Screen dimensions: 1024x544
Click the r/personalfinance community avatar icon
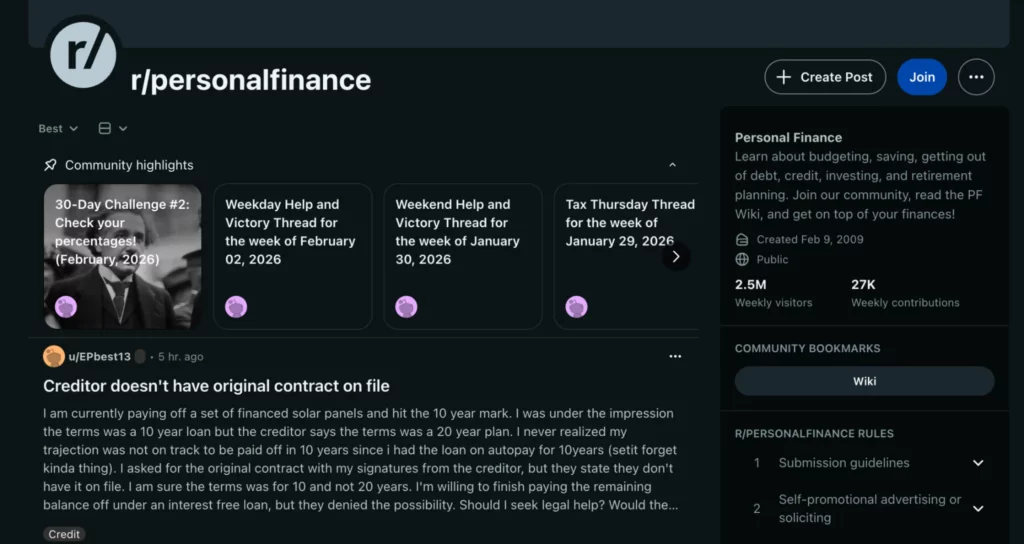point(84,54)
